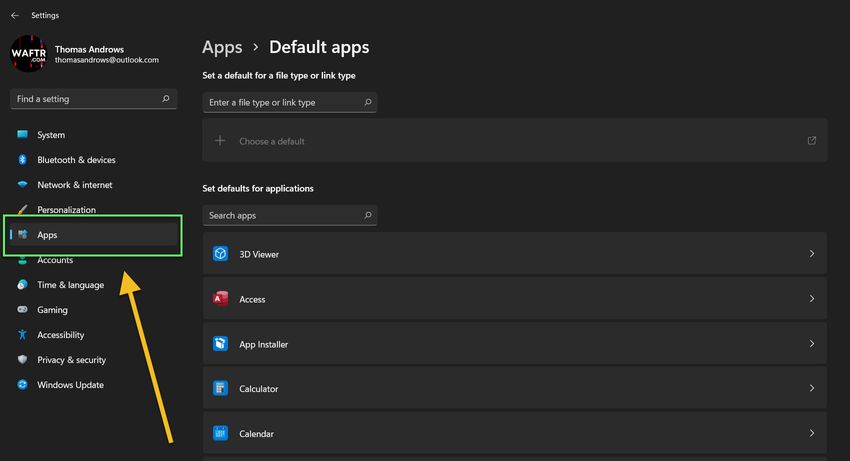The height and width of the screenshot is (461, 850).
Task: Click the Personalization paintbrush icon
Action: click(x=22, y=209)
